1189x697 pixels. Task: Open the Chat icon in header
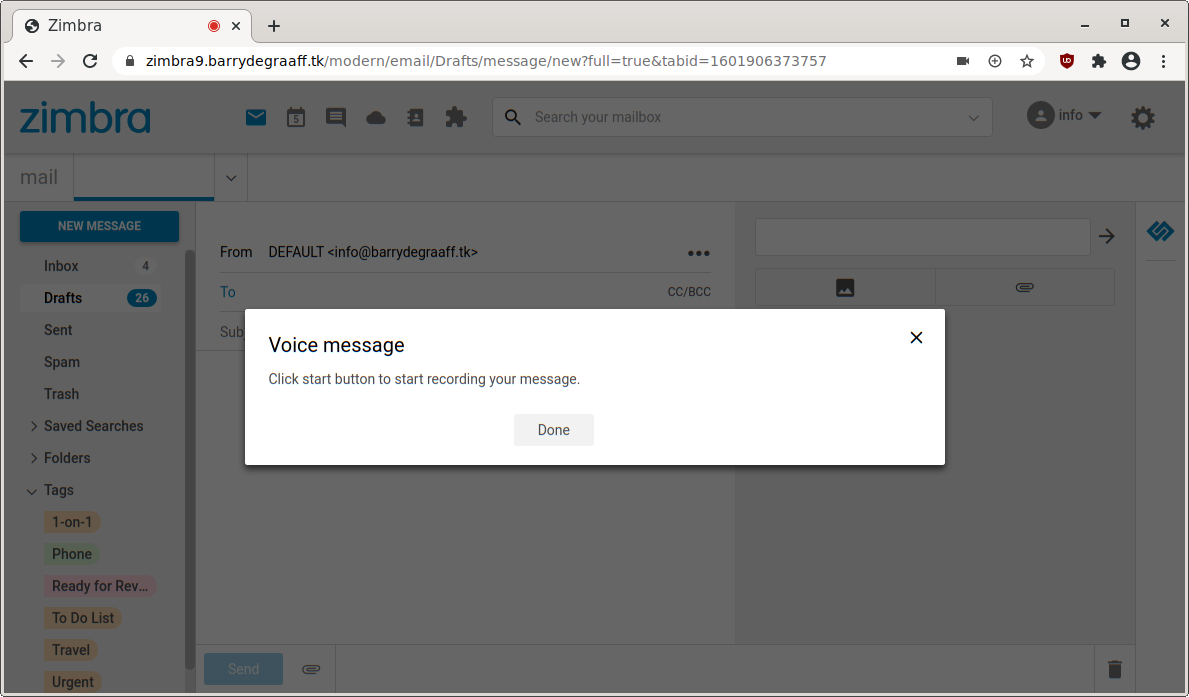point(336,118)
